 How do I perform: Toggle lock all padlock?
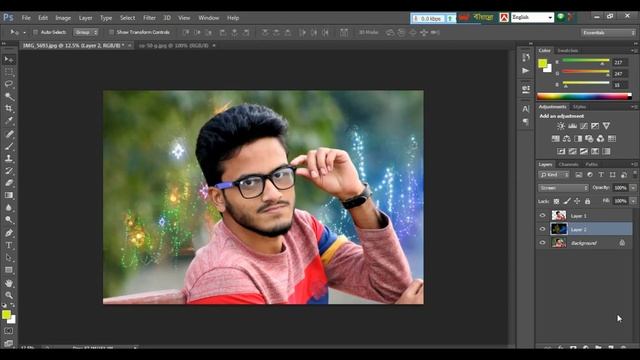pyautogui.click(x=587, y=201)
